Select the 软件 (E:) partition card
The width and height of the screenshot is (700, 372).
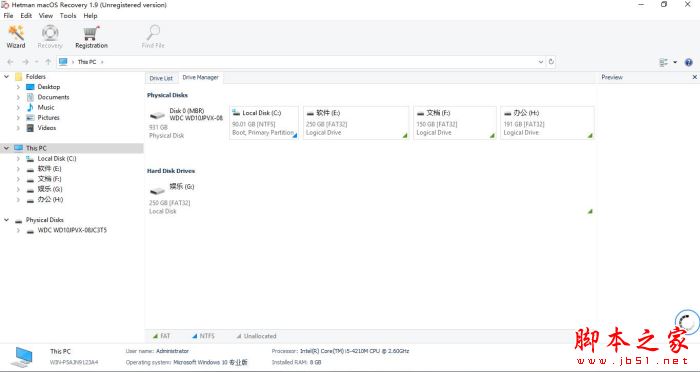(356, 123)
